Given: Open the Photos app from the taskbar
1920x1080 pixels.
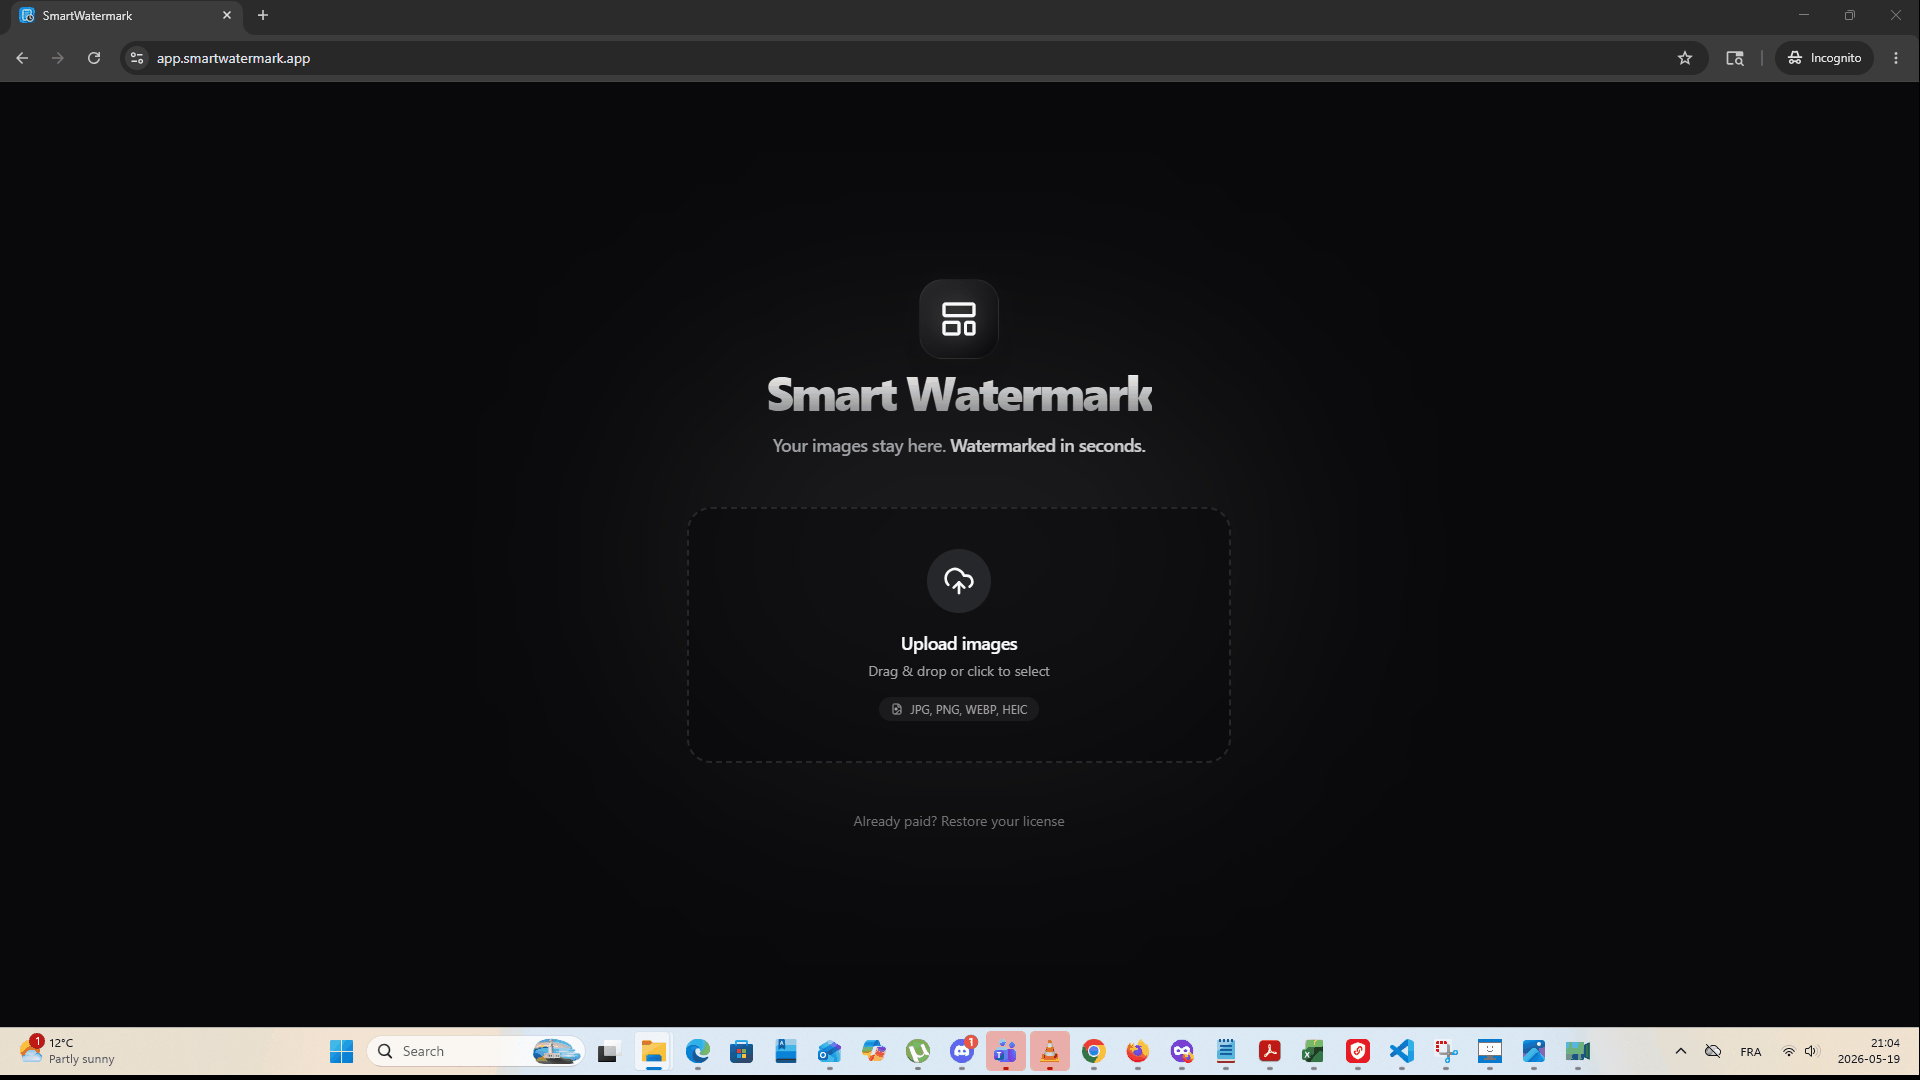Looking at the screenshot, I should (x=1534, y=1052).
